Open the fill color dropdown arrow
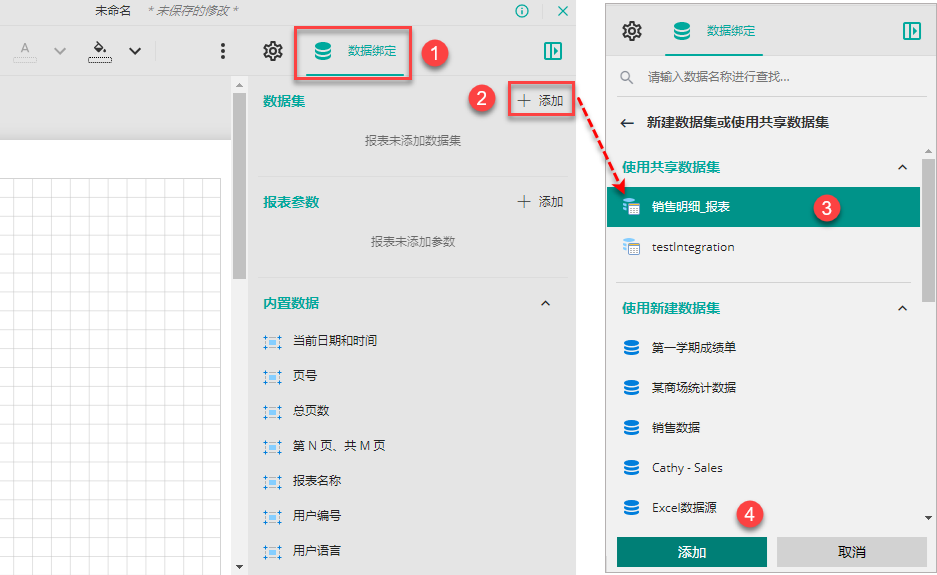Screen dimensions: 937x575 (x=135, y=51)
